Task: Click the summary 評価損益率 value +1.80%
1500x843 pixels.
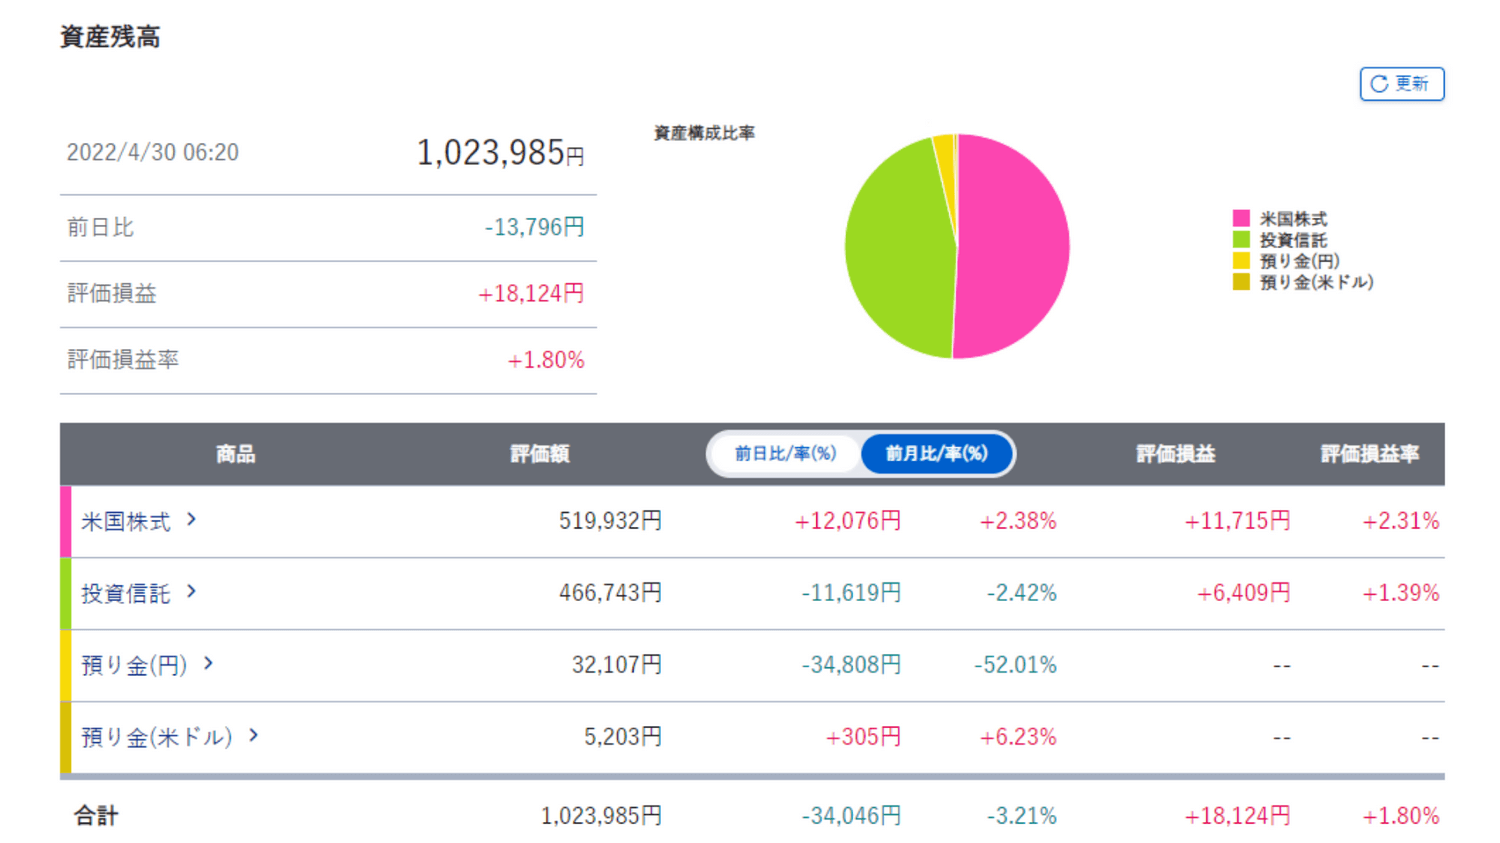Action: tap(546, 360)
